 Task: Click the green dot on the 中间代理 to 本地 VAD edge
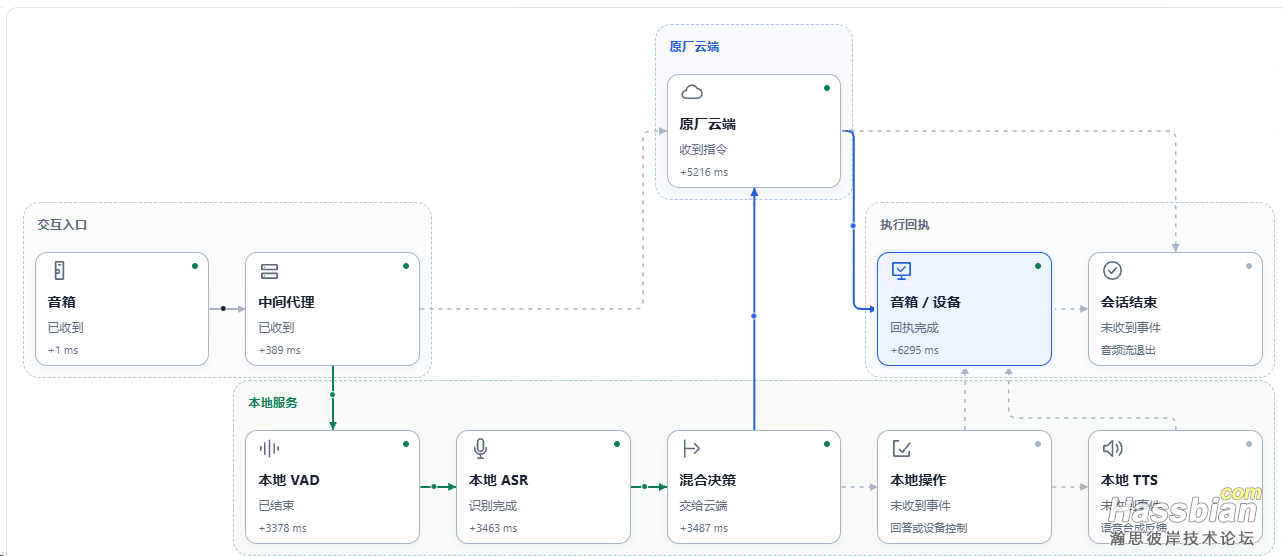coord(332,394)
